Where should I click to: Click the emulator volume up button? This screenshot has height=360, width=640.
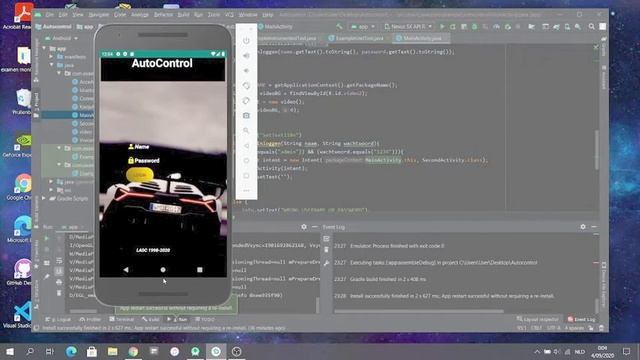tap(246, 56)
